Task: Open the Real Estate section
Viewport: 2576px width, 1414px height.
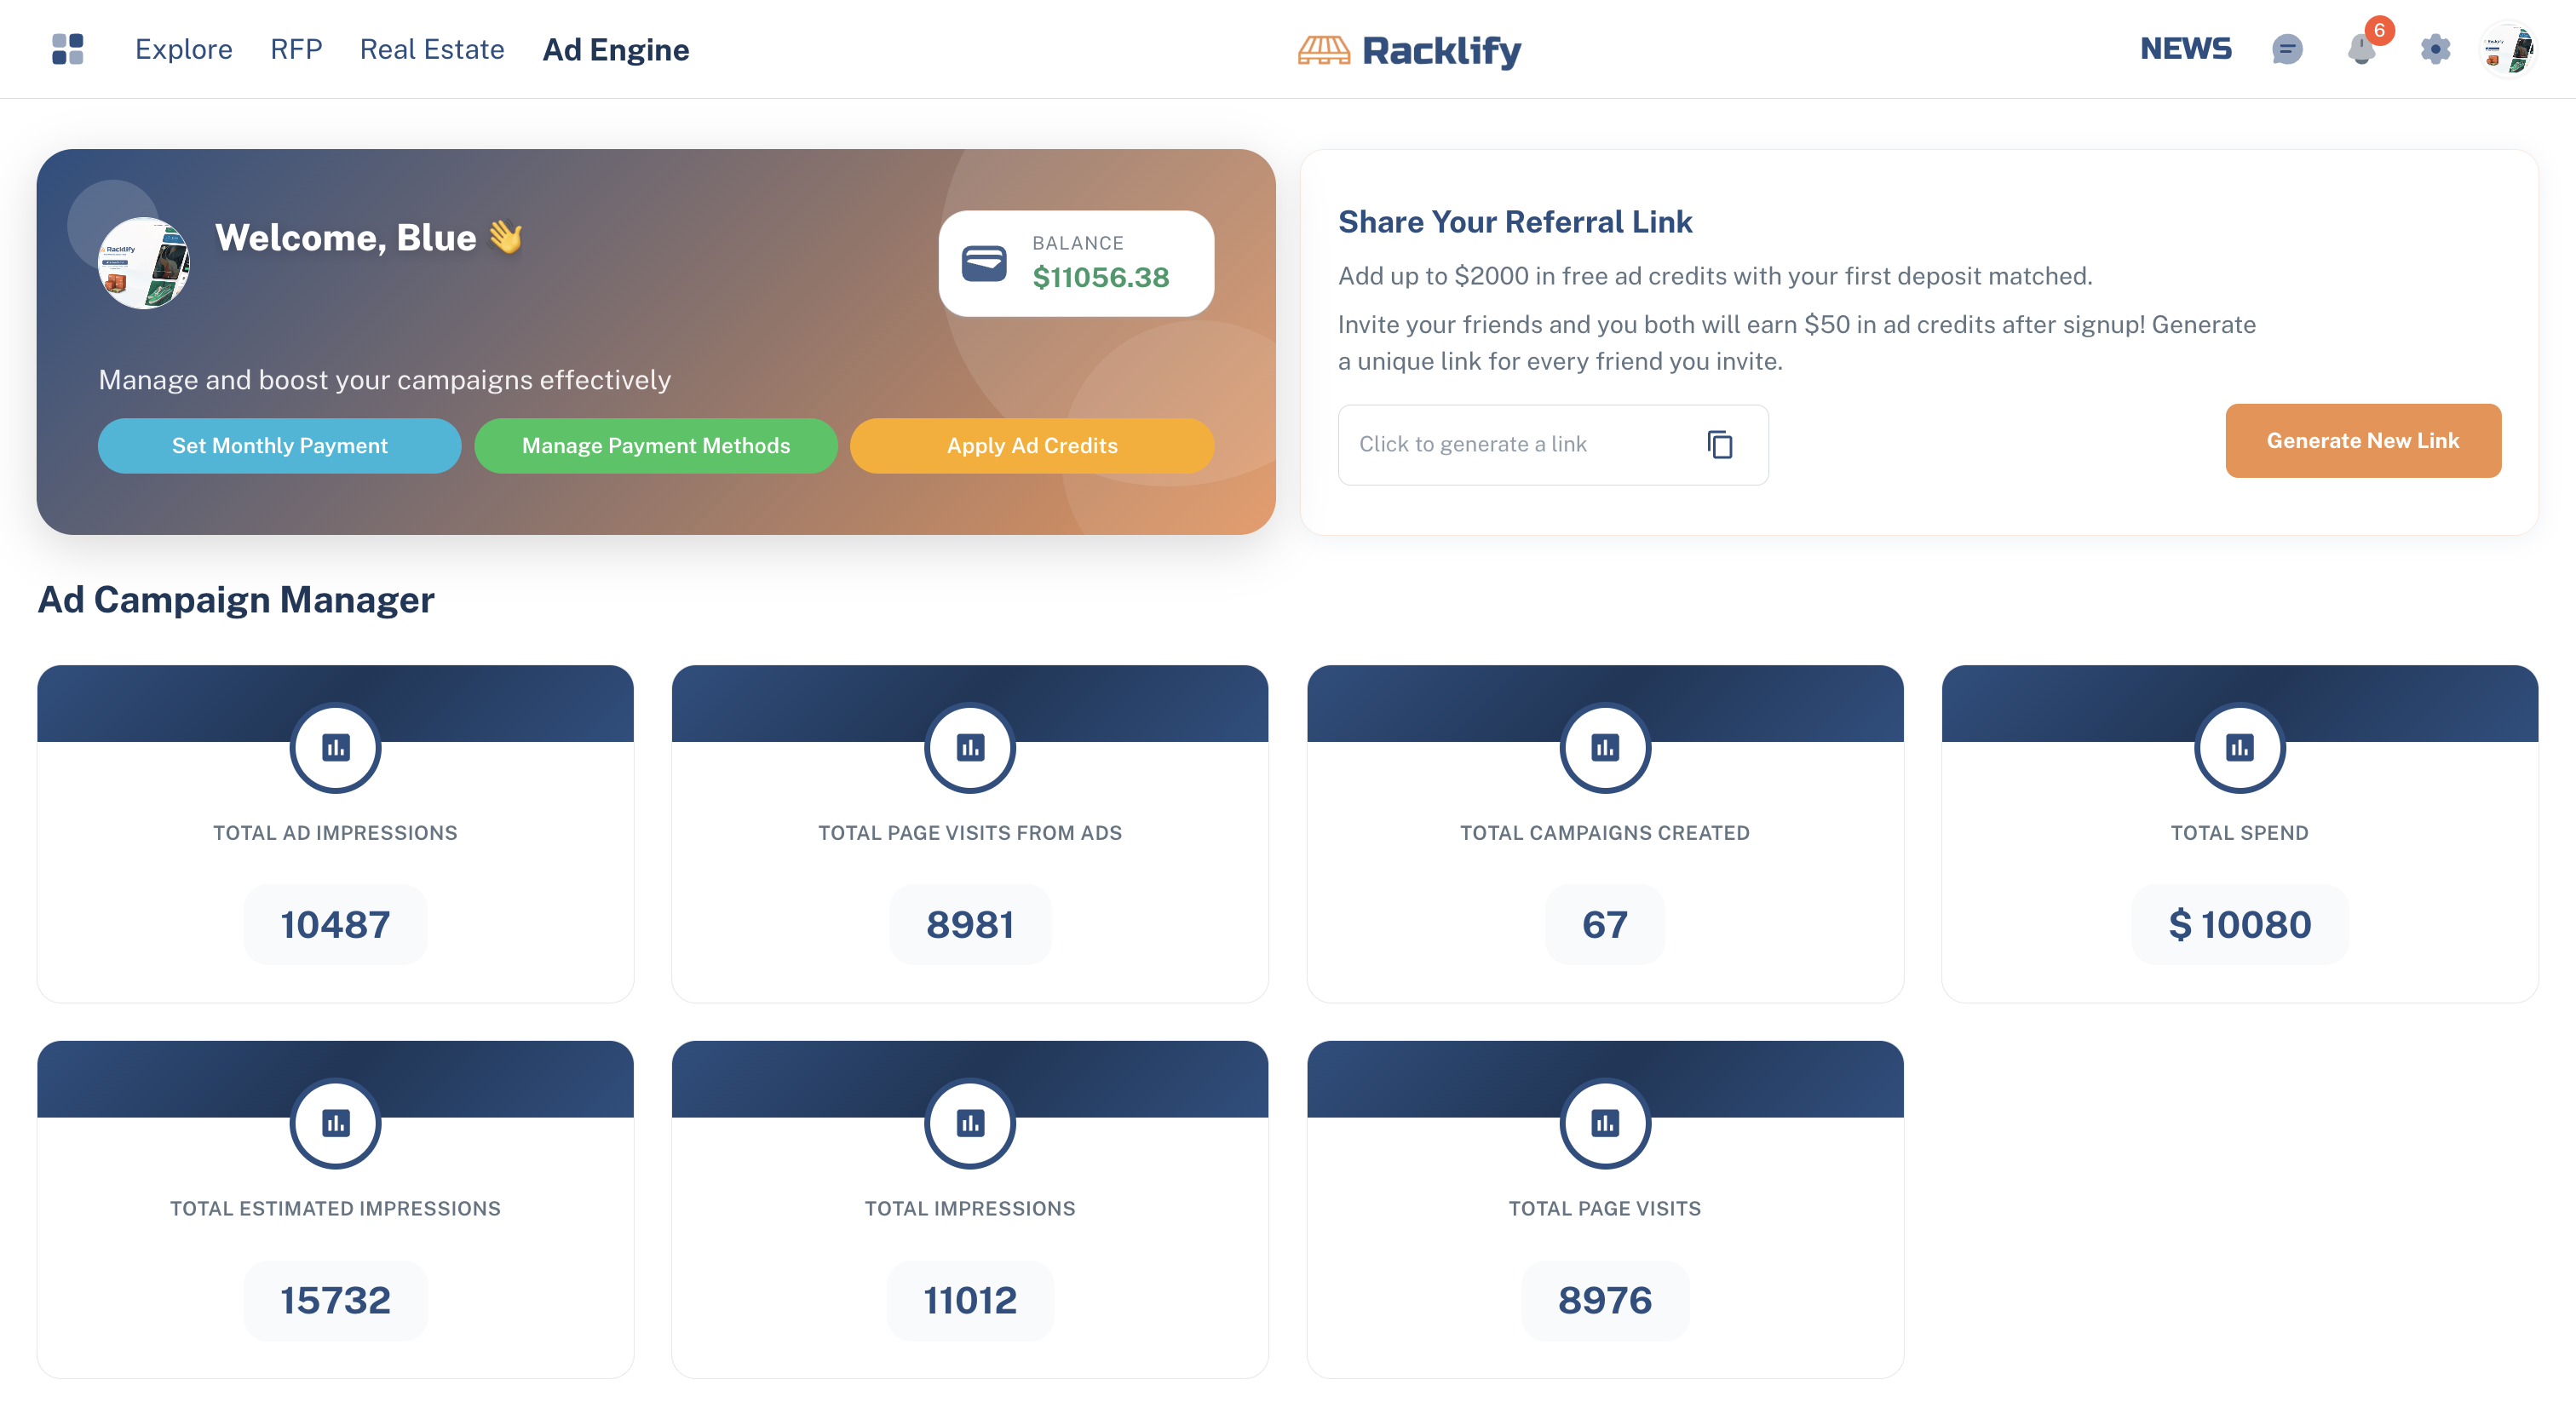Action: (432, 49)
